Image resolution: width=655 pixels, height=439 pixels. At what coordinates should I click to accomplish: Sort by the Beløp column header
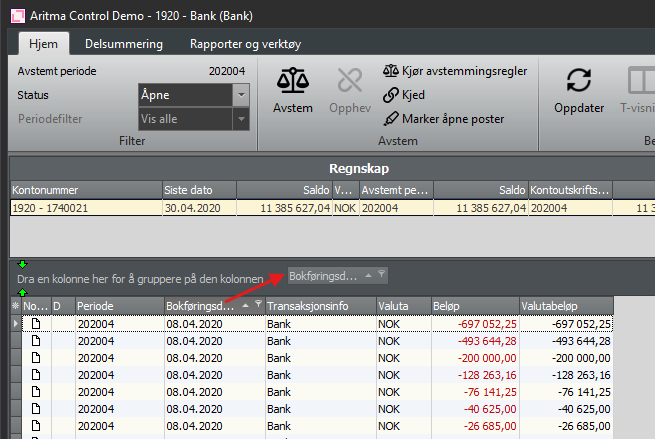pos(473,305)
